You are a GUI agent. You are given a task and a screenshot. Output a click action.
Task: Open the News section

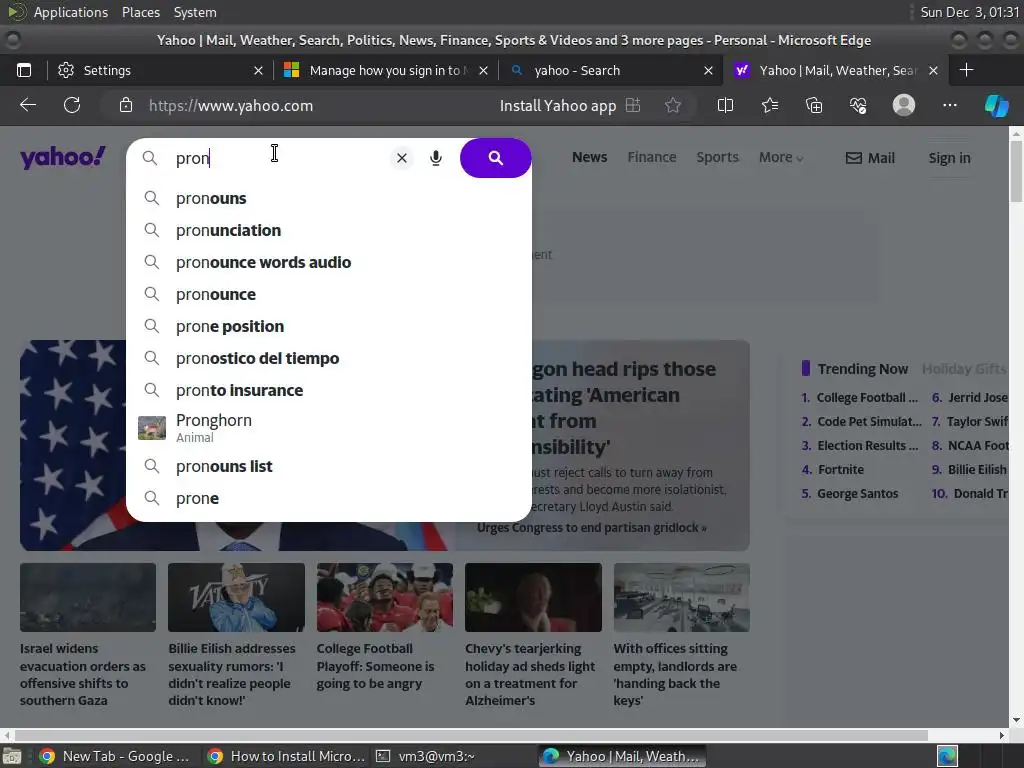589,157
